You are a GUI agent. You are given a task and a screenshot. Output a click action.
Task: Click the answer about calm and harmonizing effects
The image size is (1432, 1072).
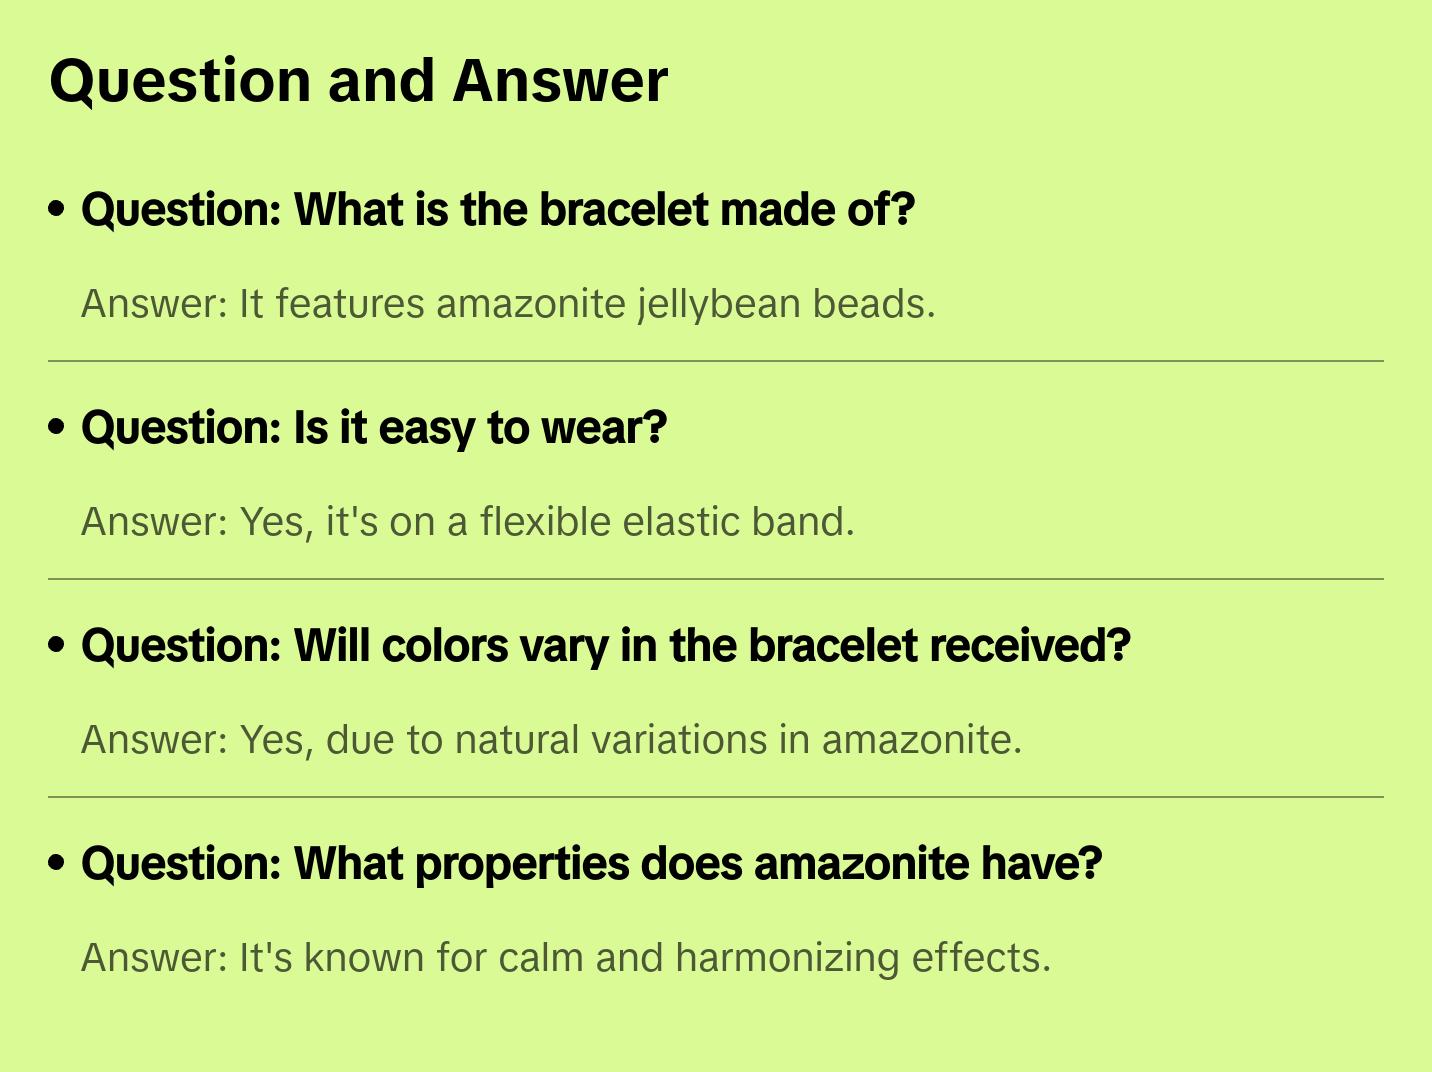tap(566, 958)
